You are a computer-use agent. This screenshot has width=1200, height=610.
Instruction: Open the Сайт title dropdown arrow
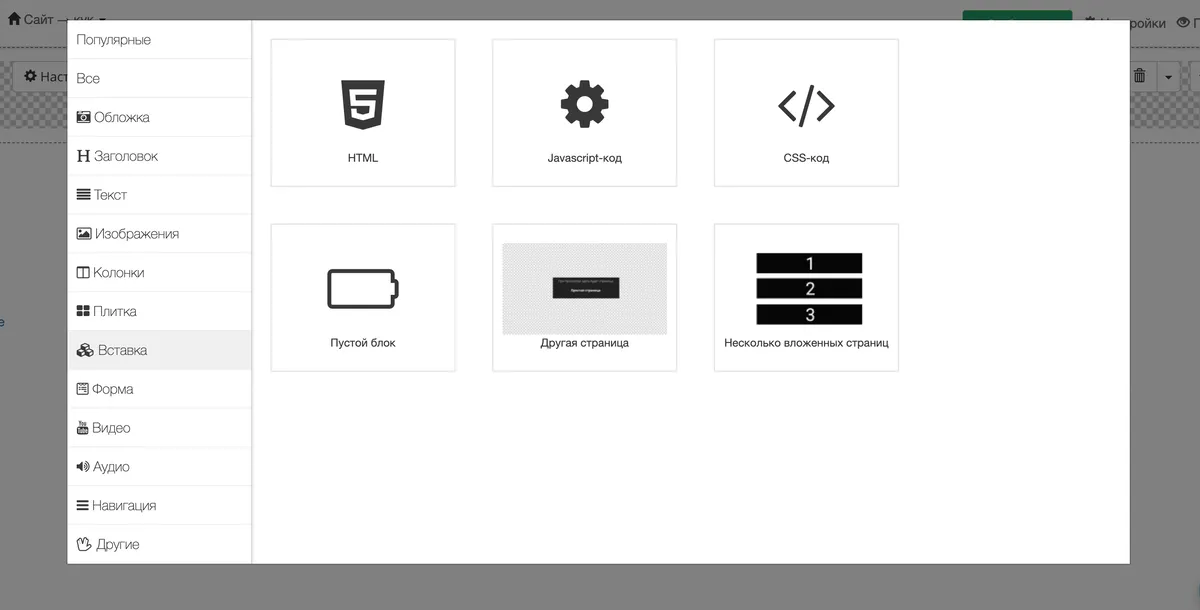point(103,20)
